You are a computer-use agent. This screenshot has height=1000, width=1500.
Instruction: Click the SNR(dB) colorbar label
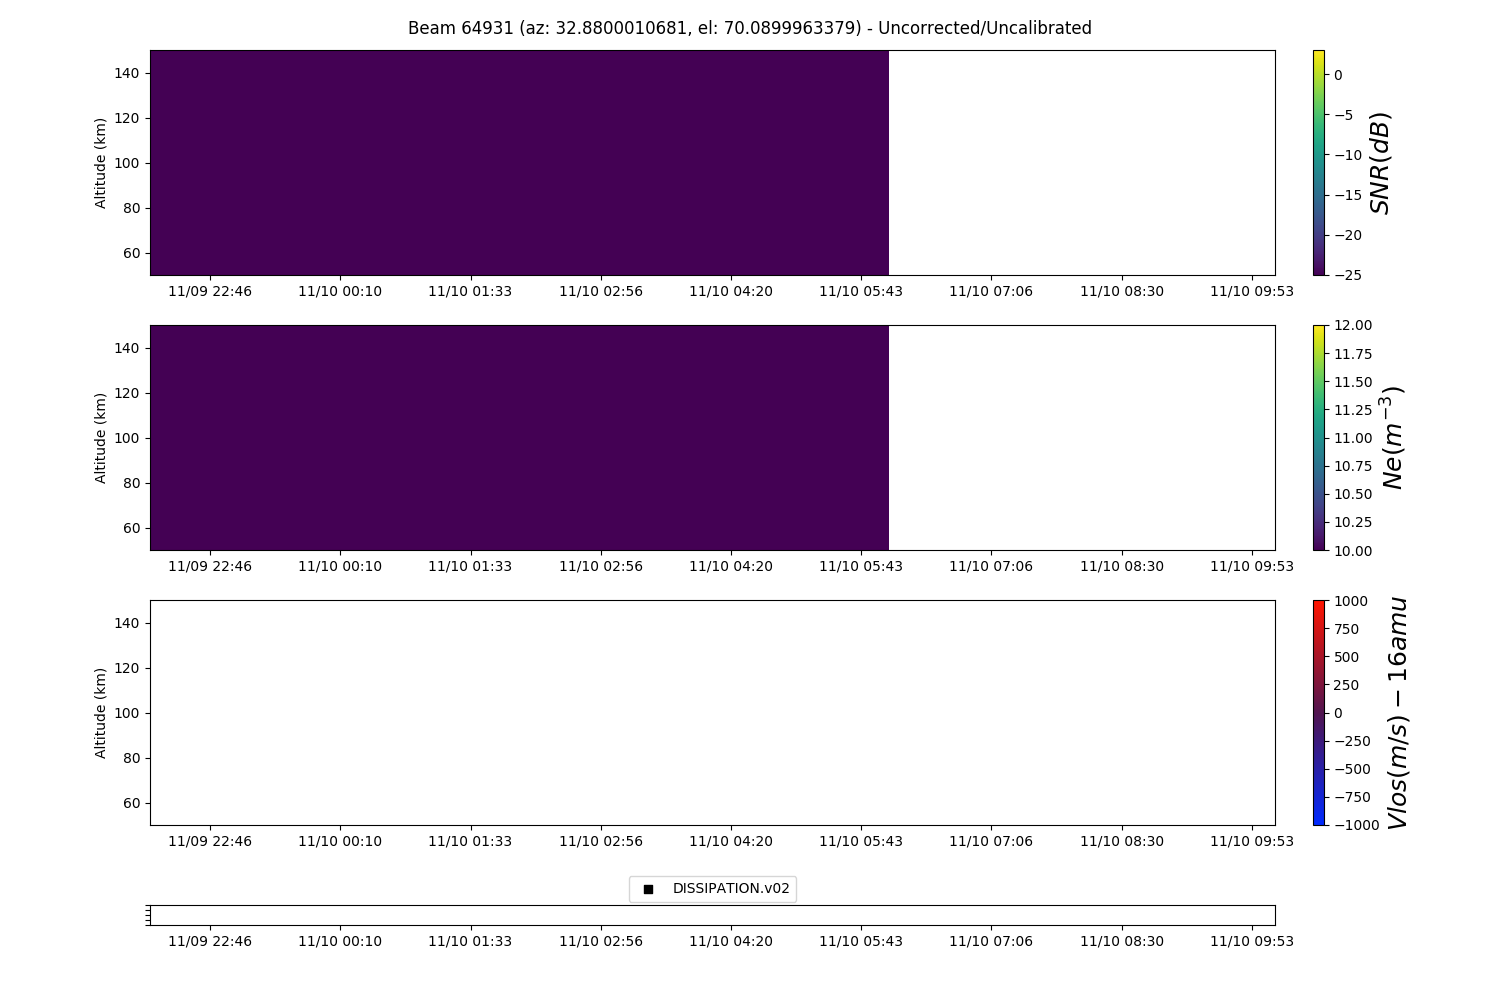[x=1381, y=162]
